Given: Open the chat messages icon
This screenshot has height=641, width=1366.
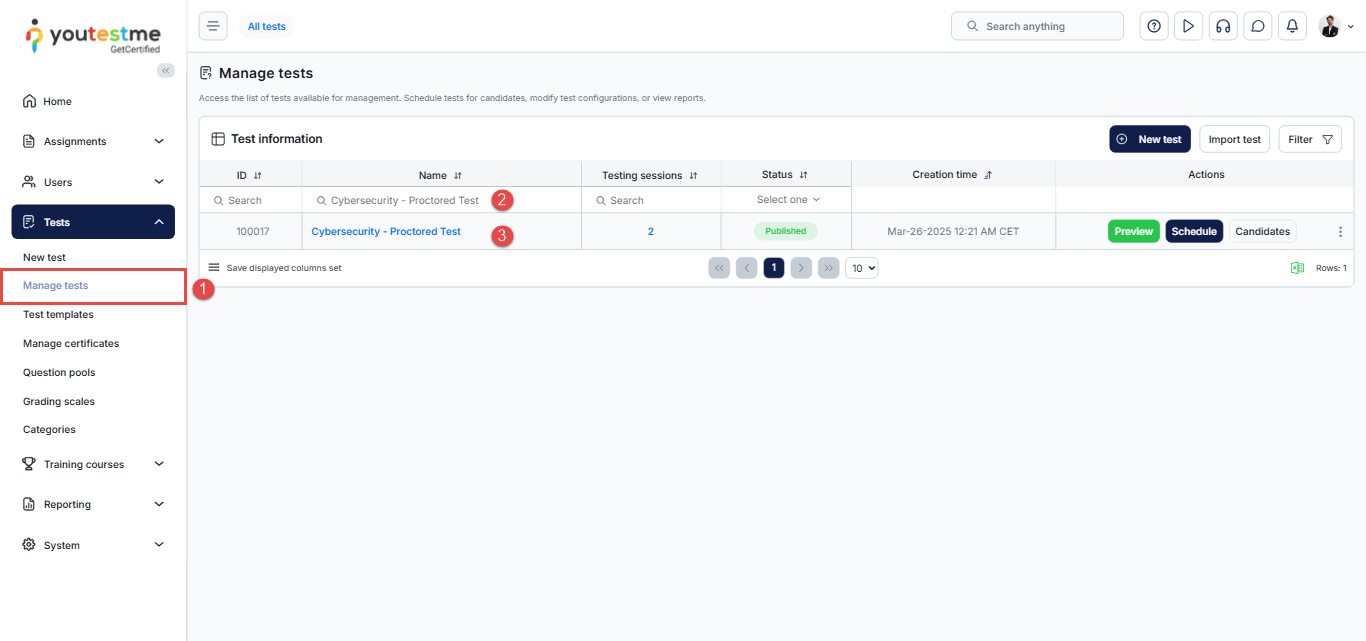Looking at the screenshot, I should [1257, 27].
